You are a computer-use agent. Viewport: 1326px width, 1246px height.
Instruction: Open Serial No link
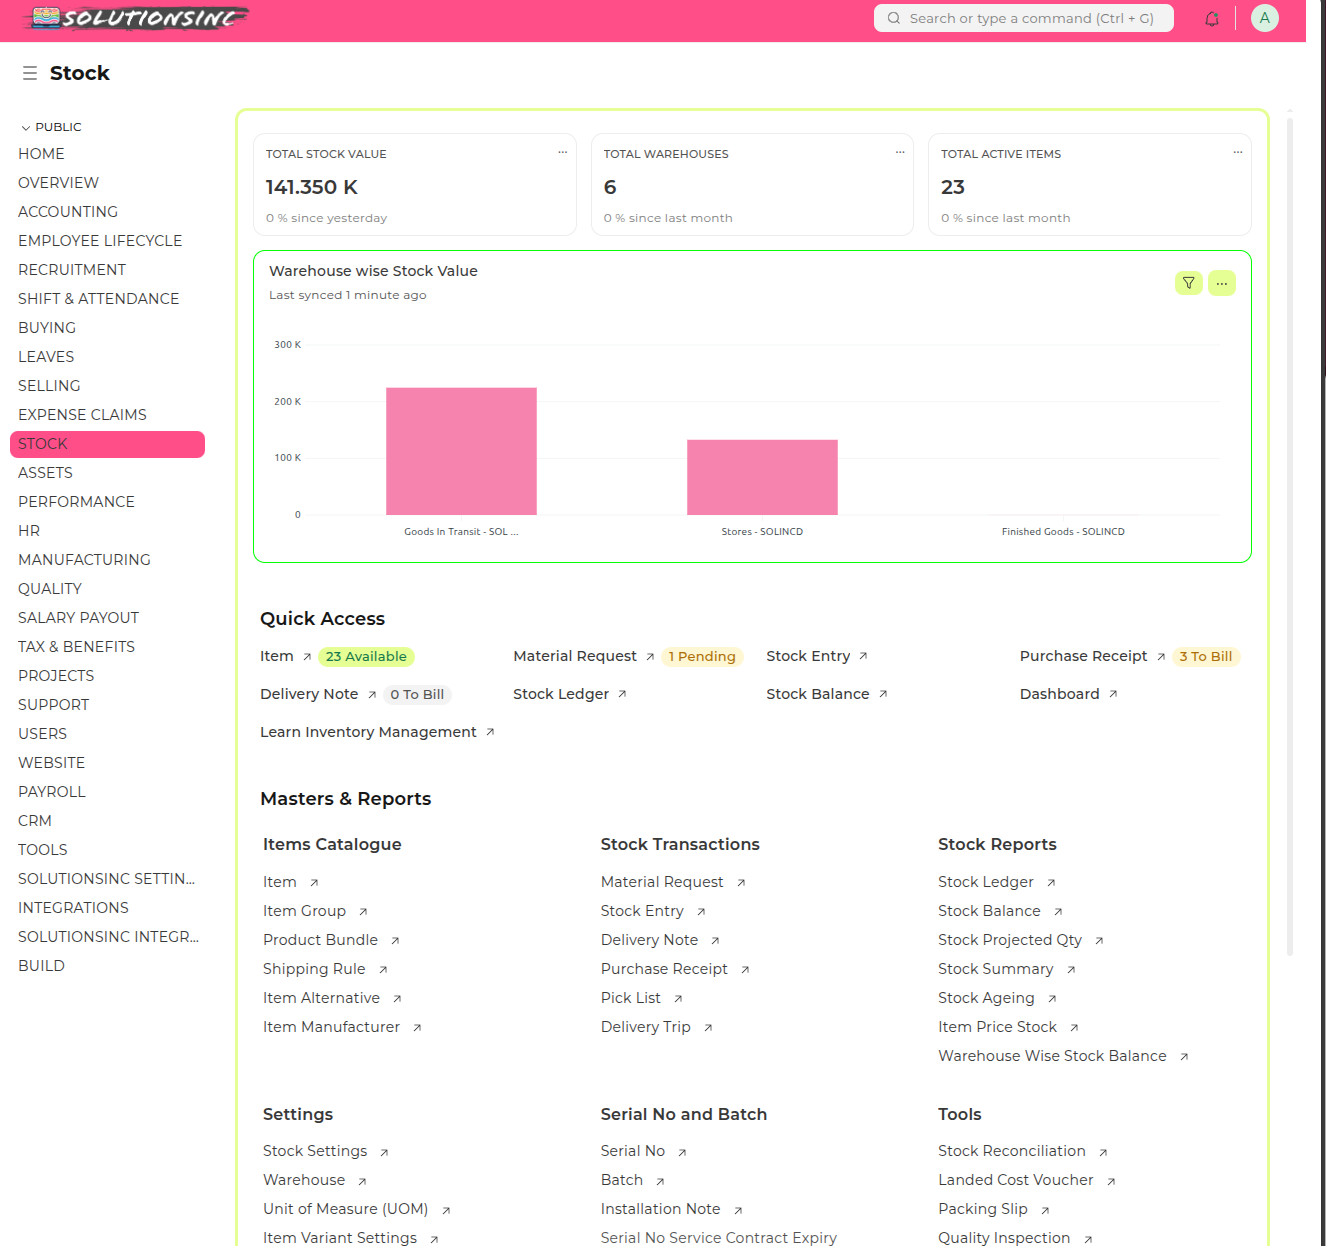pos(633,1151)
